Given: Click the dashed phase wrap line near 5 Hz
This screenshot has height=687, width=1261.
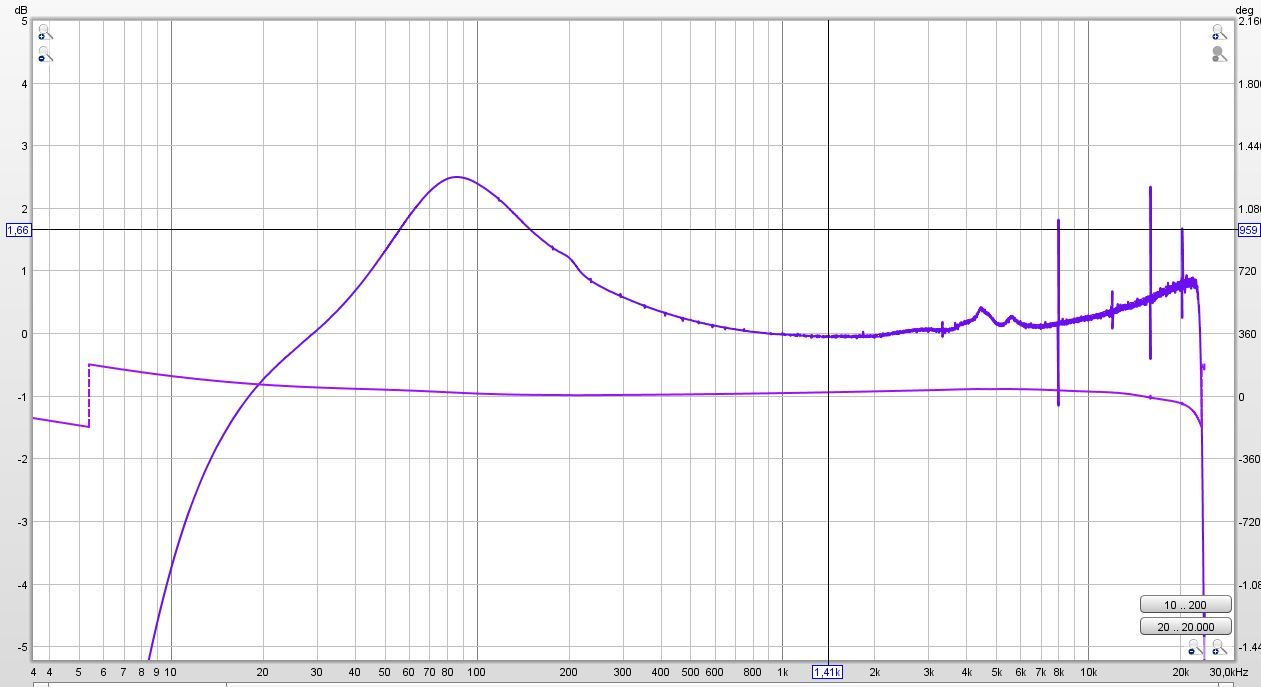Looking at the screenshot, I should (89, 396).
